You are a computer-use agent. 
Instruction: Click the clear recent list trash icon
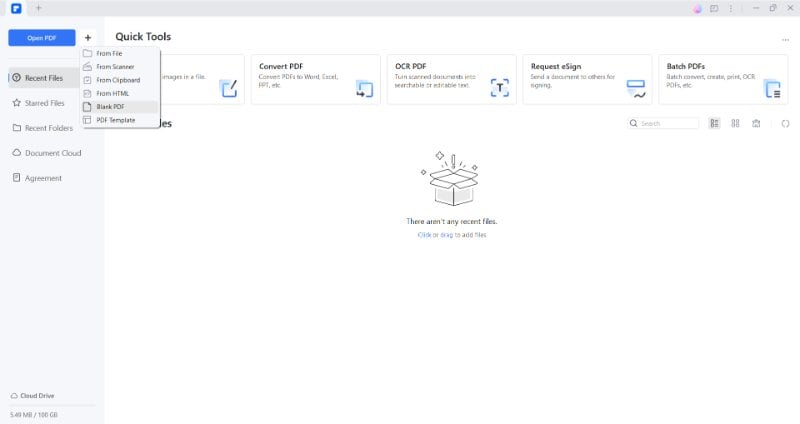click(756, 123)
